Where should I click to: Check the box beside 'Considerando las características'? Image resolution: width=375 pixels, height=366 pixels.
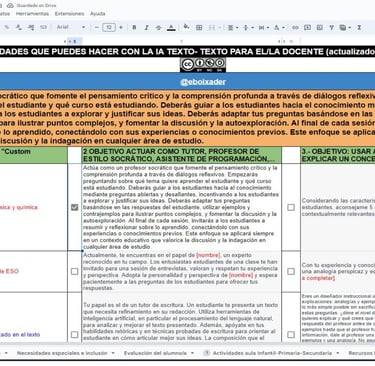point(291,207)
